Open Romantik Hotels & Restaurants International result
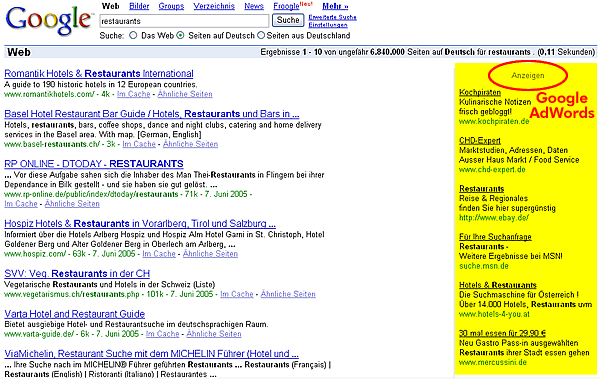Image resolution: width=600 pixels, height=379 pixels. point(99,74)
